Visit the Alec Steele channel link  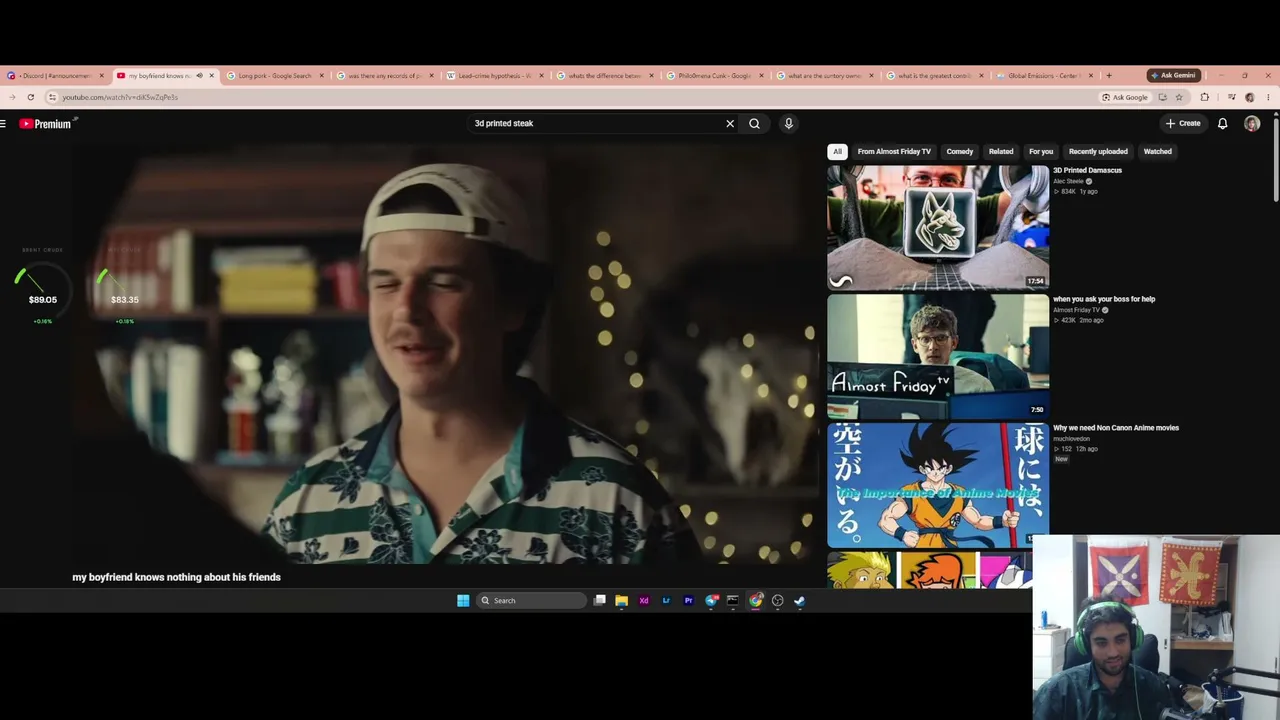1068,181
